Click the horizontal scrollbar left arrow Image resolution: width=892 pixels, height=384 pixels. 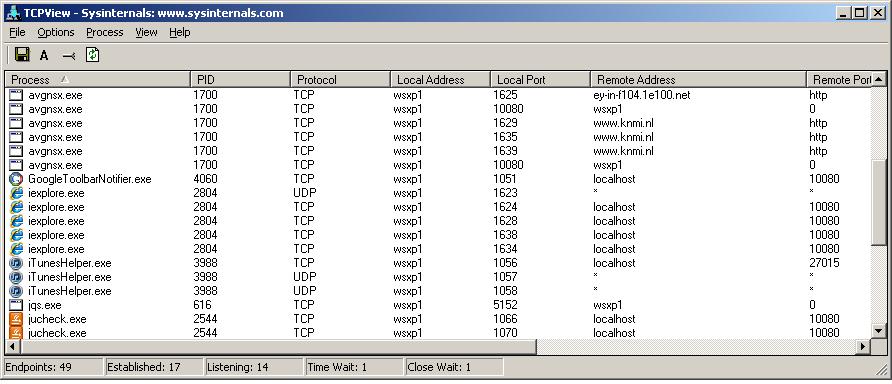click(12, 346)
